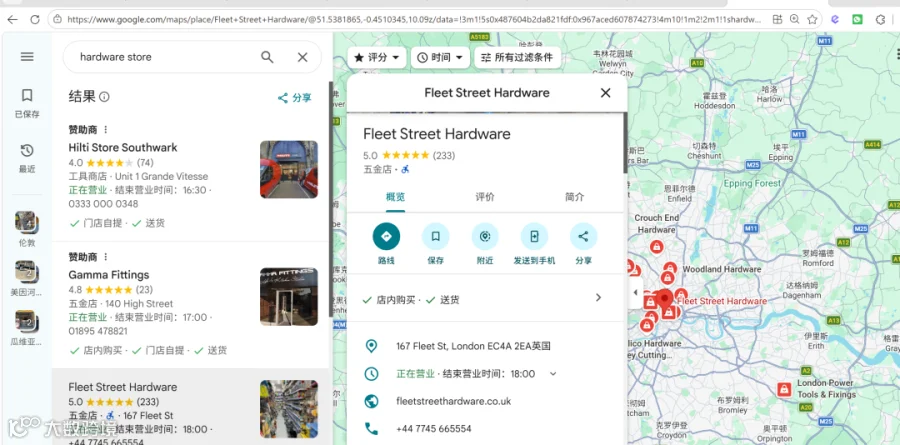The width and height of the screenshot is (900, 445).
Task: Go back with the browser back arrow
Action: click(12, 20)
